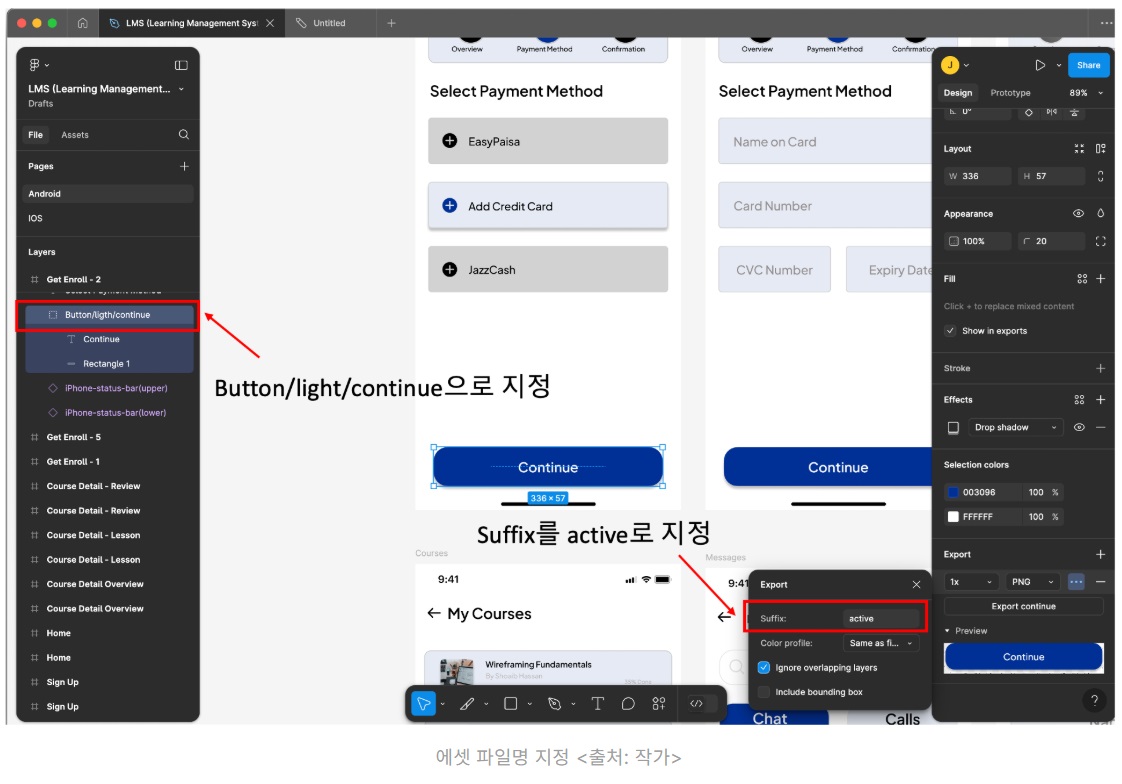Switch to the Untitled file tab
The width and height of the screenshot is (1122, 784).
tap(329, 23)
